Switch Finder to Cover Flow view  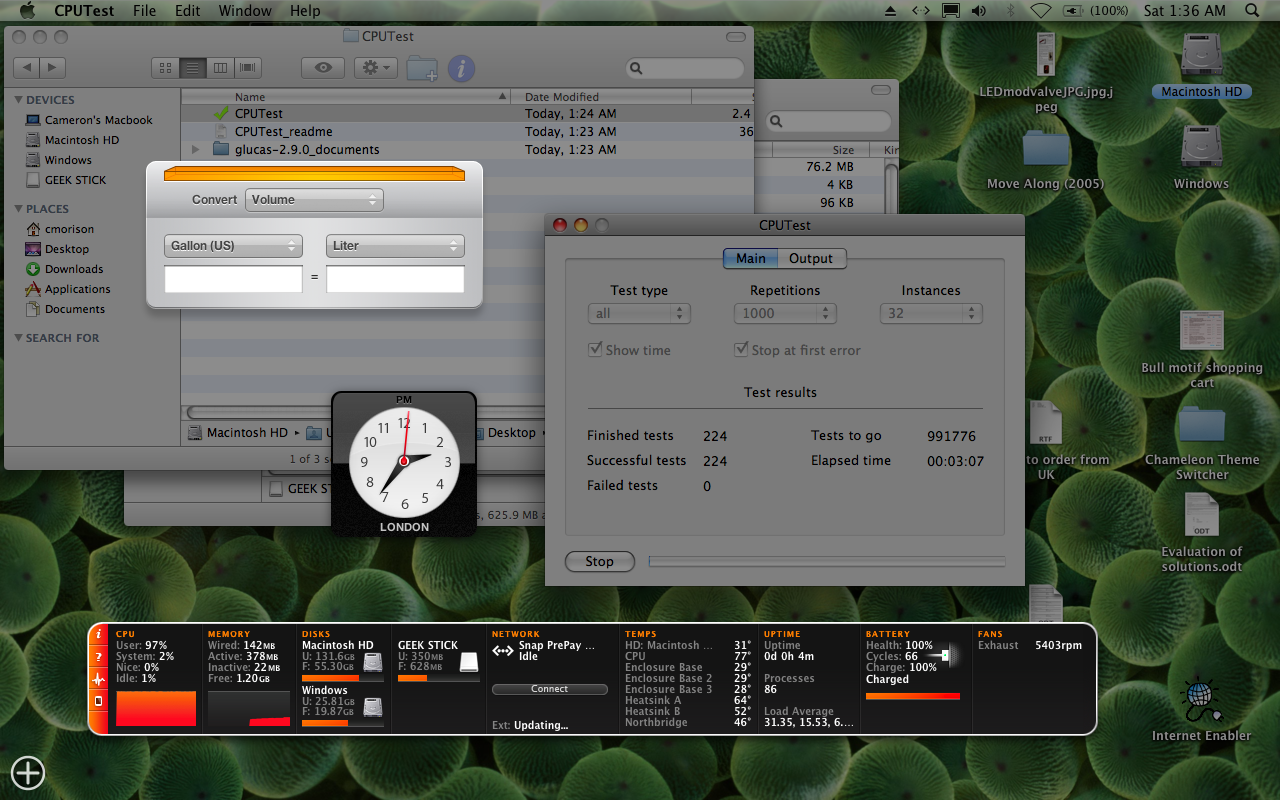(x=247, y=68)
